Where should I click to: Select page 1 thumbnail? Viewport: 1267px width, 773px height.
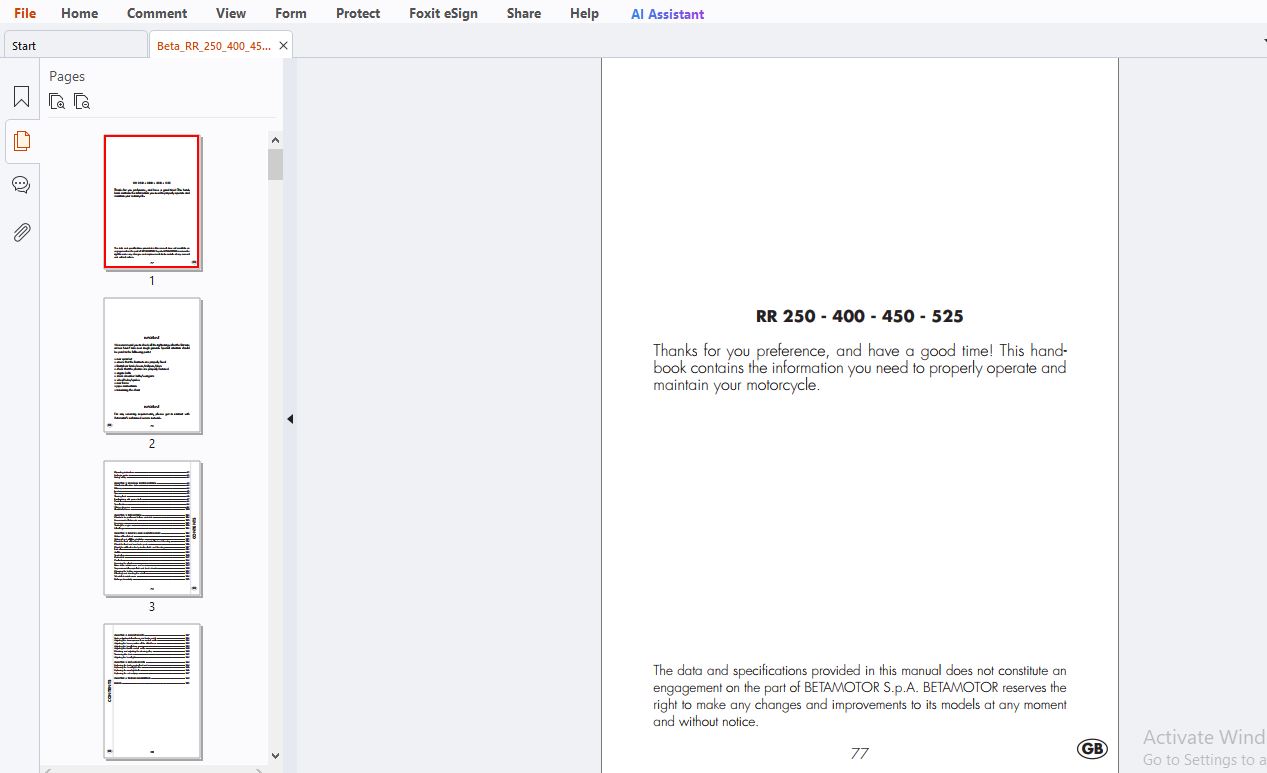pyautogui.click(x=152, y=202)
